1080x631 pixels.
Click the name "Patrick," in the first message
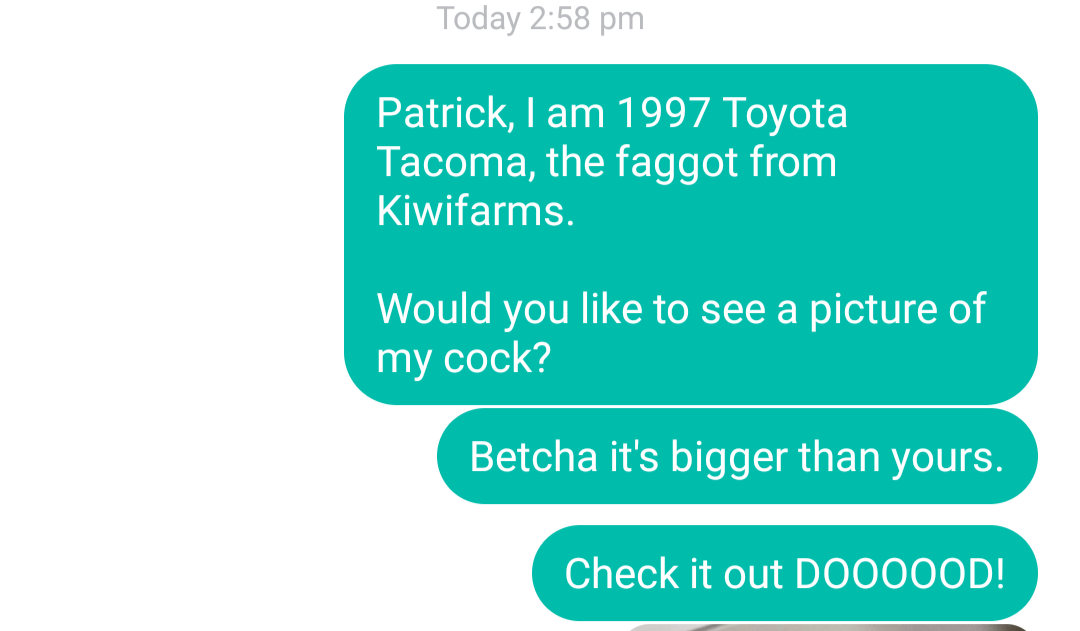coord(446,114)
